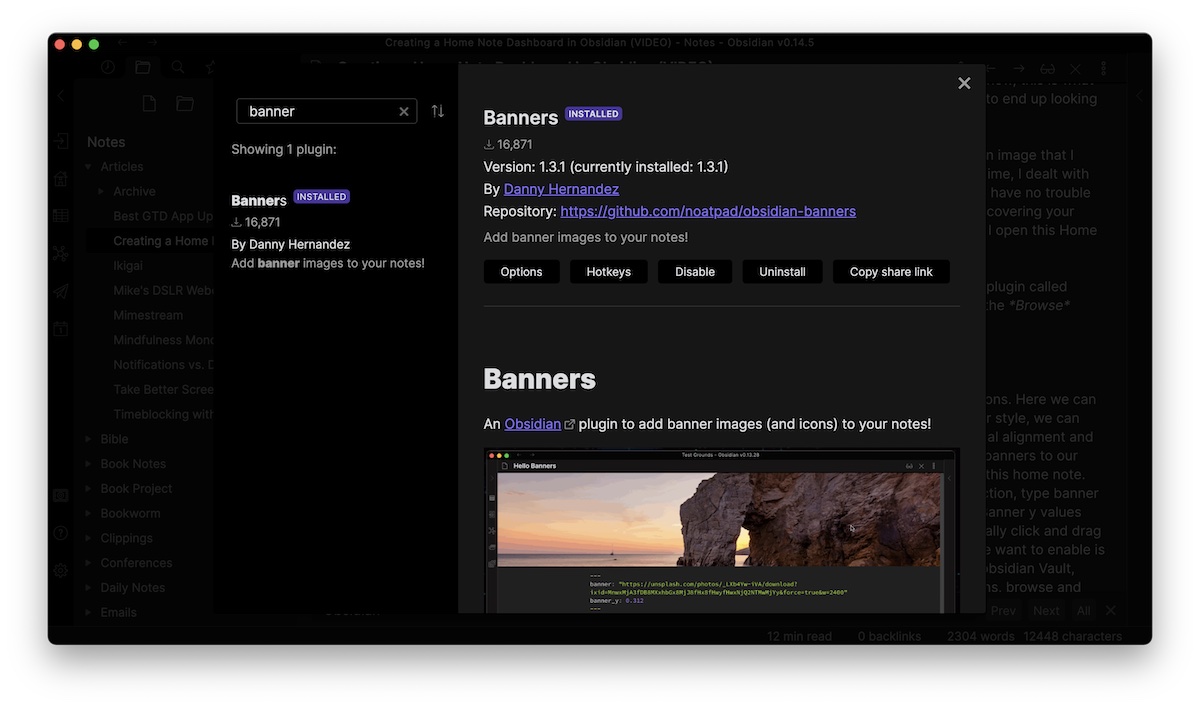
Task: Uninstall the Banners plugin
Action: (x=782, y=272)
